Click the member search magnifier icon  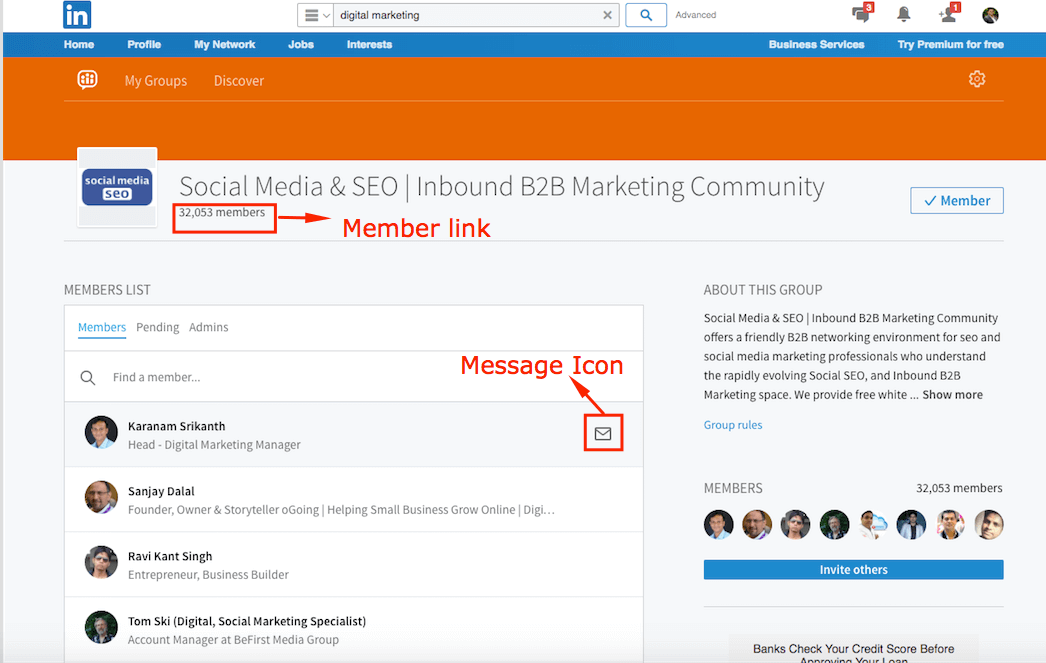[87, 378]
